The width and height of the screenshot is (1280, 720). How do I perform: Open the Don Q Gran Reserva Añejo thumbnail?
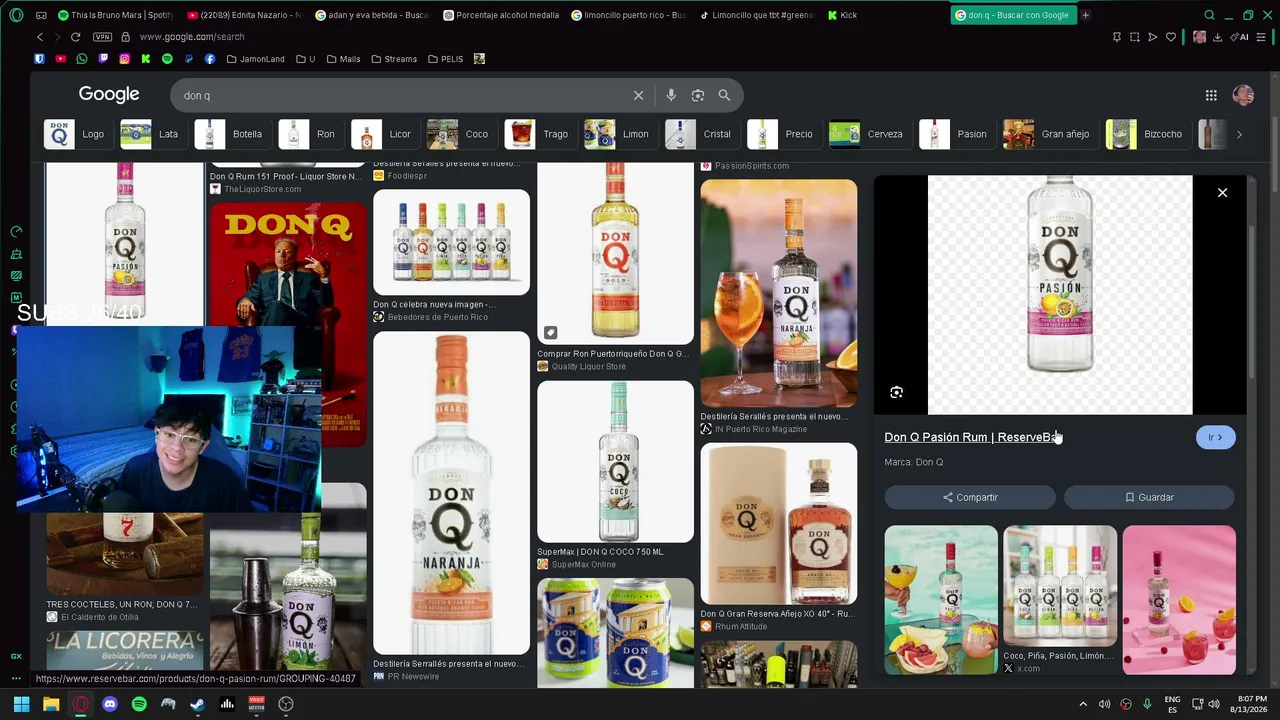[778, 524]
